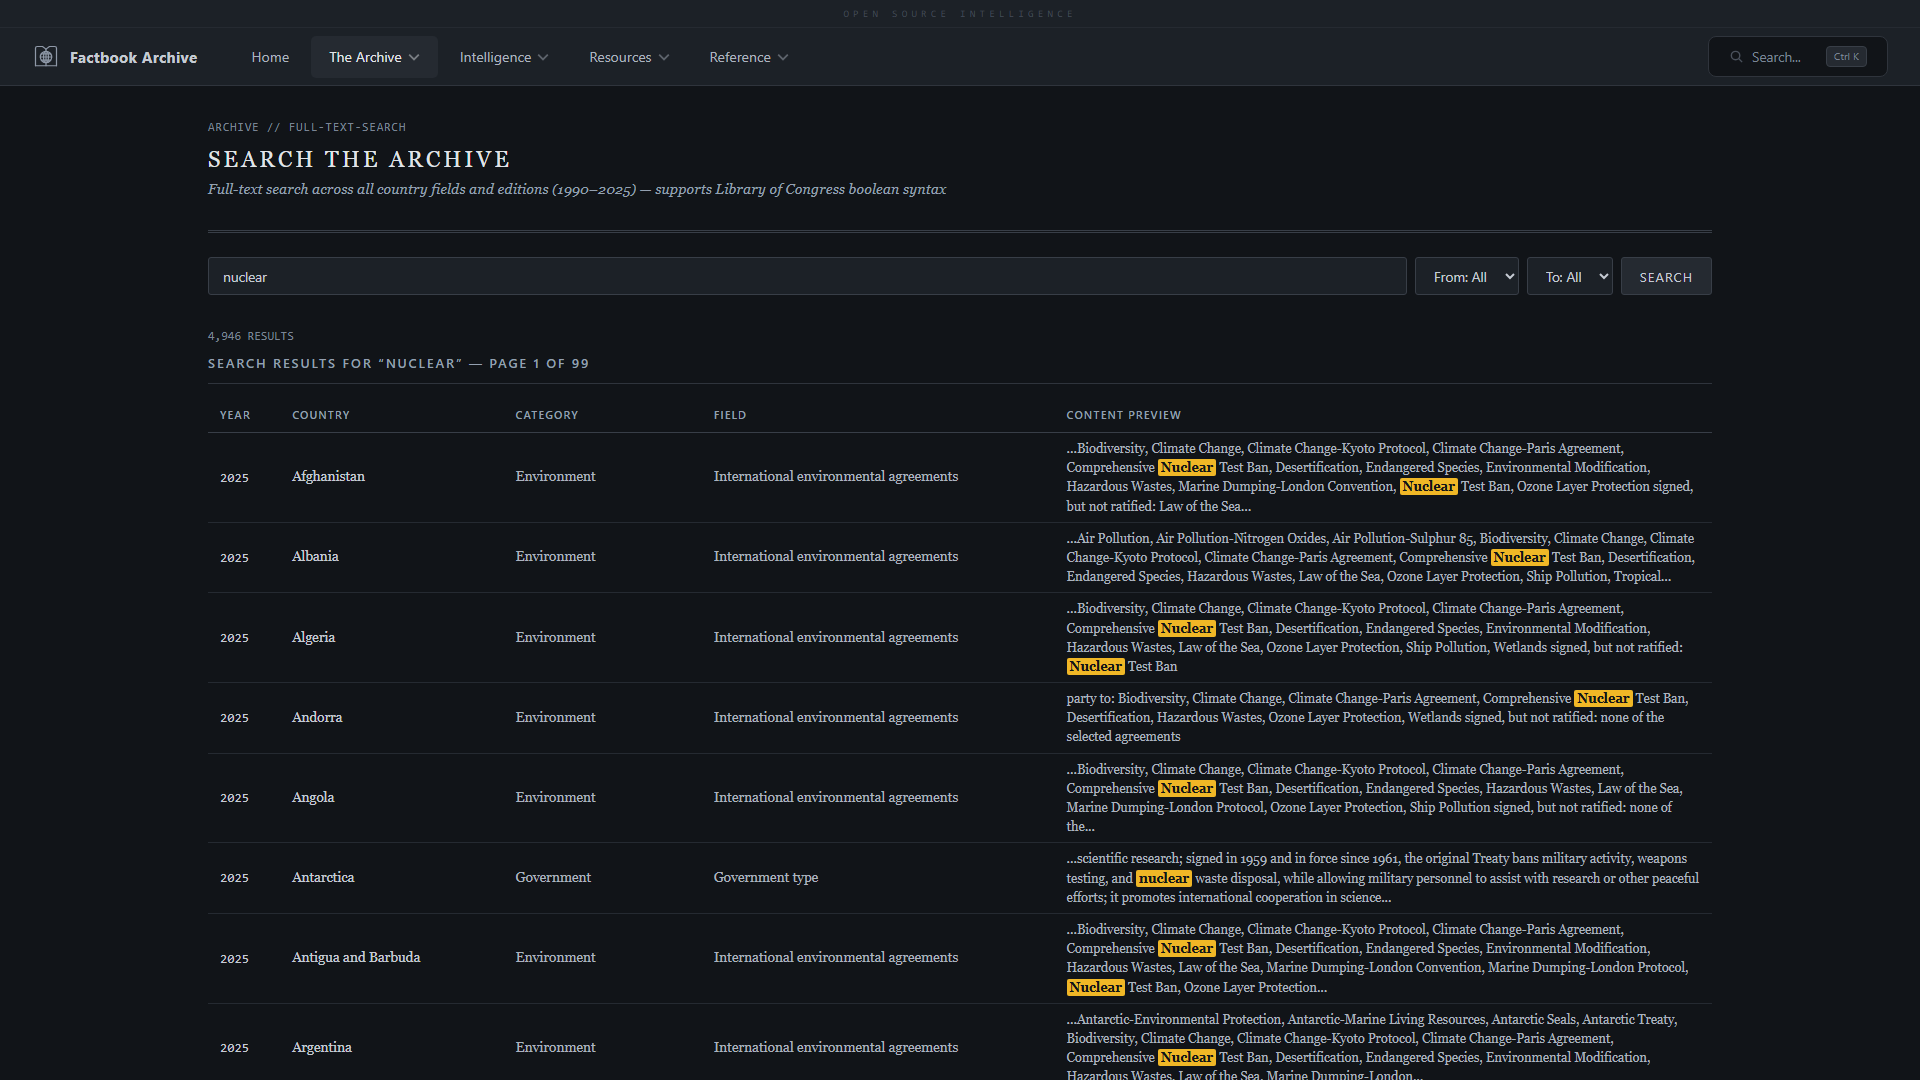Click the query field containing 'nuclear'
Screen dimensions: 1920x1080
tap(806, 277)
